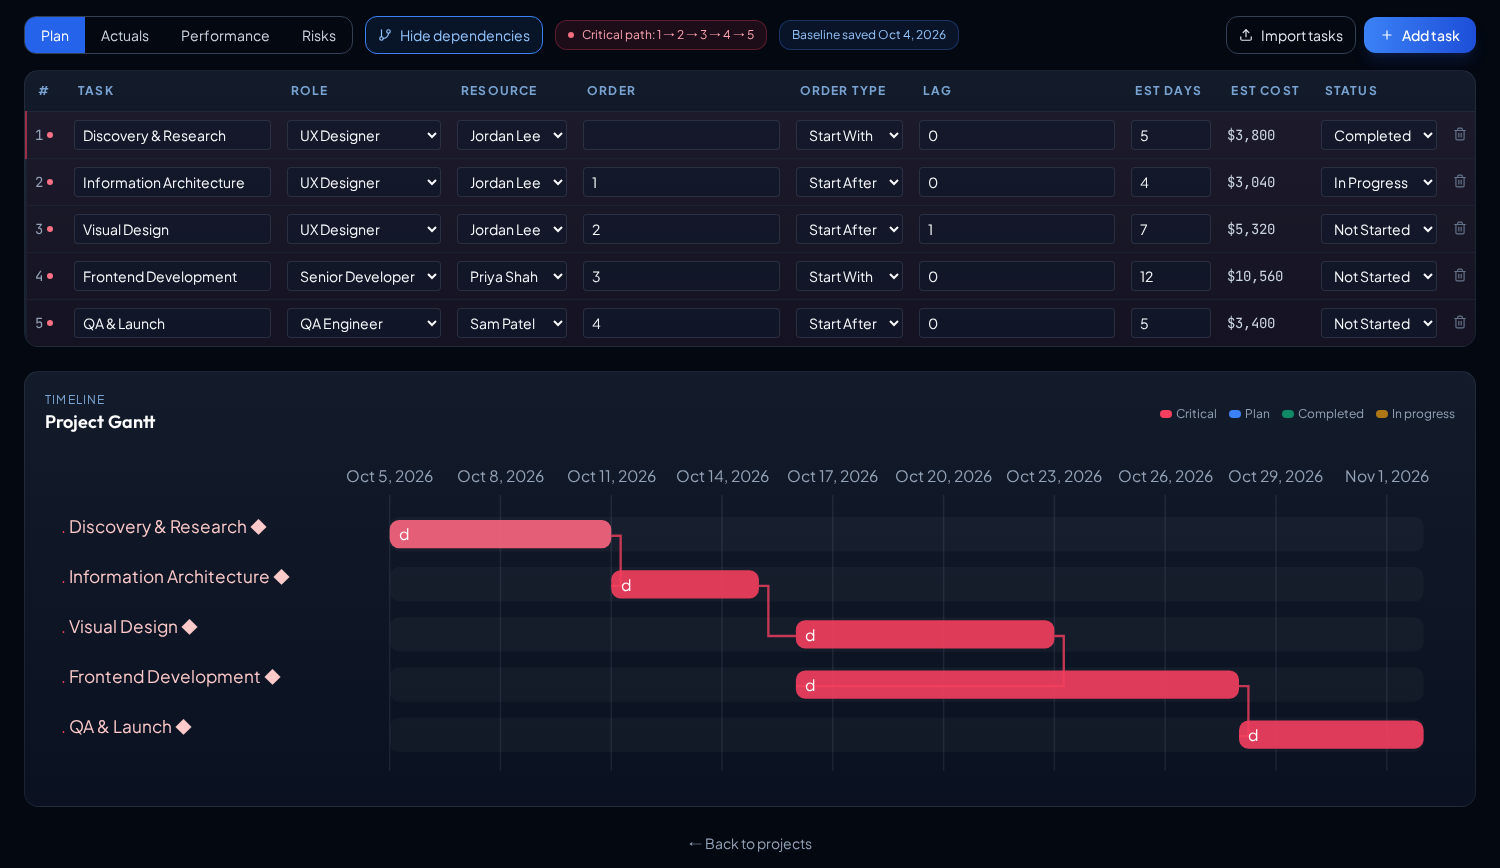Select the QA & Launch Gantt bar
Image resolution: width=1500 pixels, height=868 pixels.
point(1331,734)
